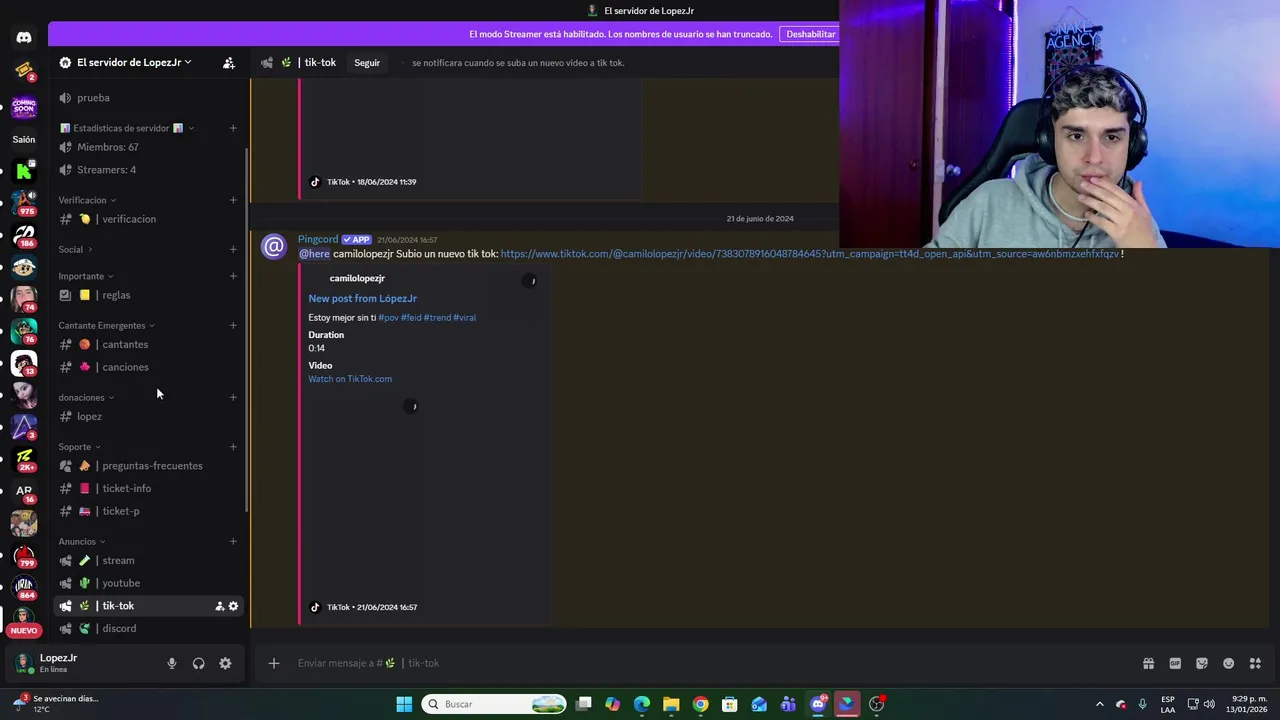Open the GIF picker
This screenshot has width=1280, height=720.
pos(1175,663)
